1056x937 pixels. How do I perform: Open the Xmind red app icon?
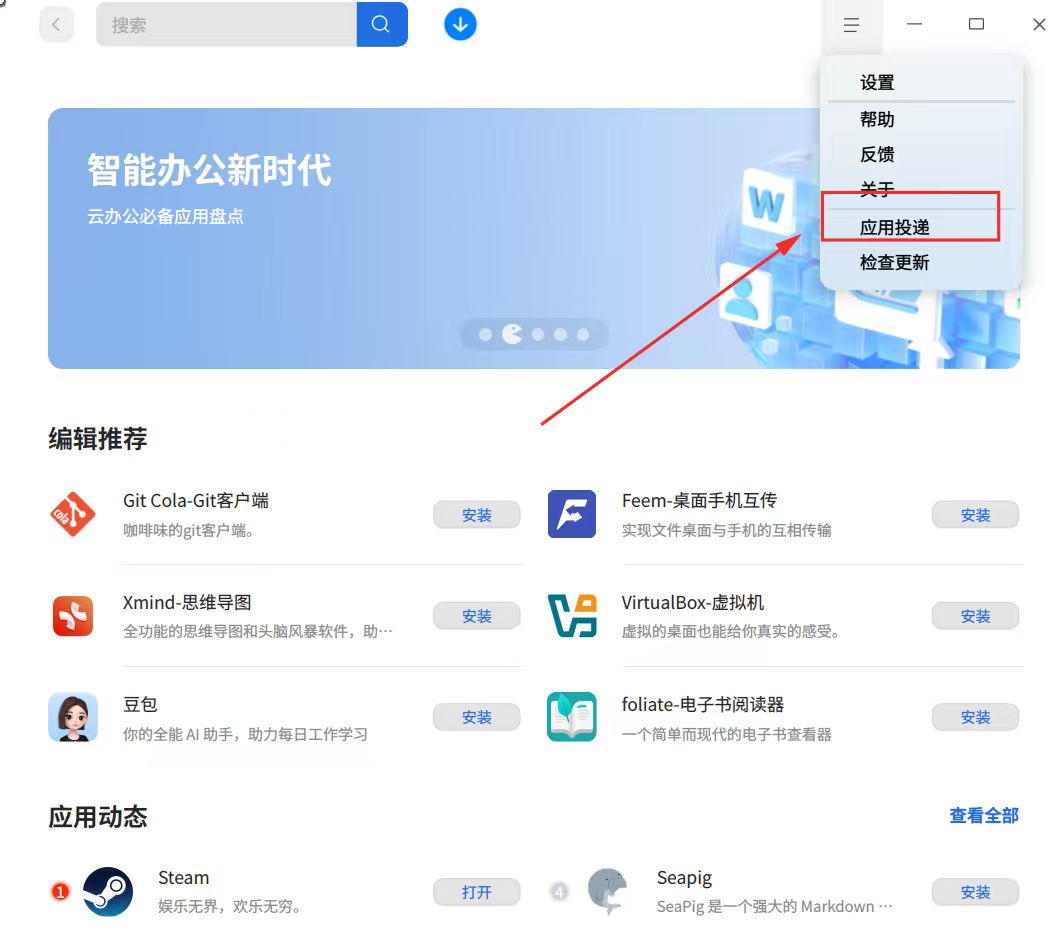point(73,616)
